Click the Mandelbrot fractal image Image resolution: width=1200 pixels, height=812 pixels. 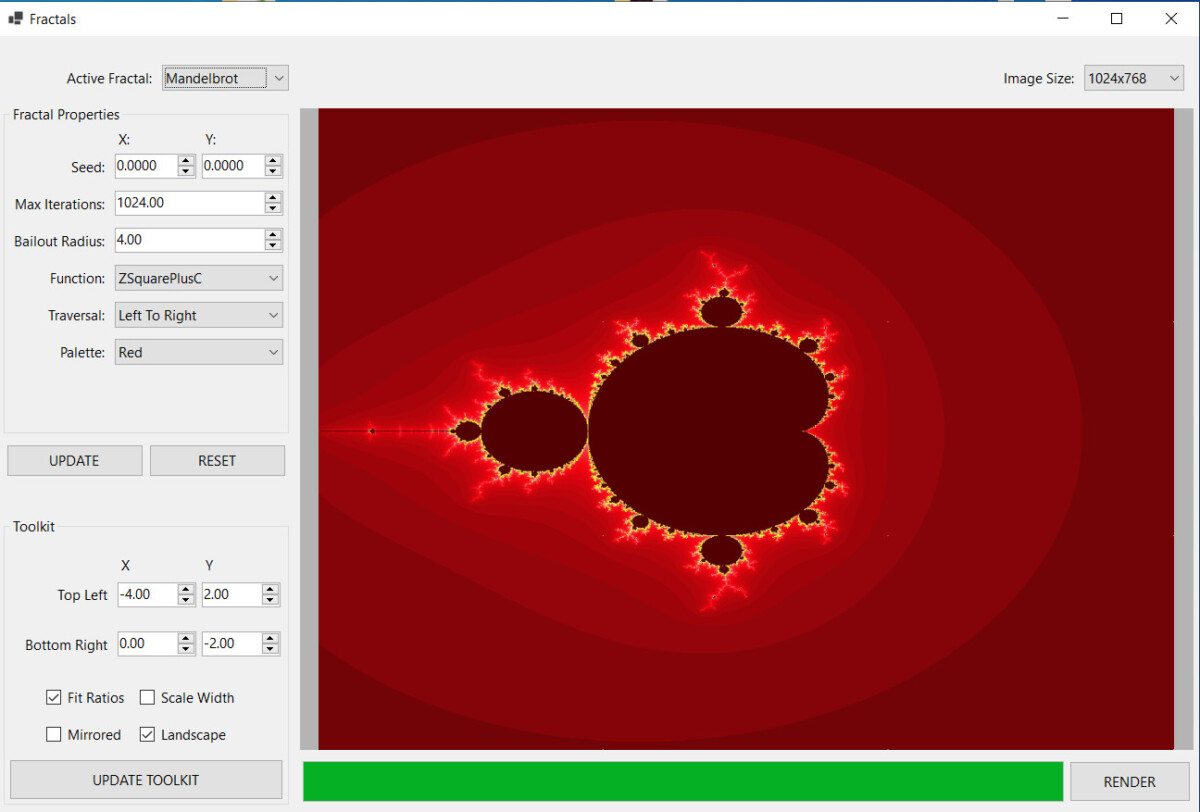point(746,429)
